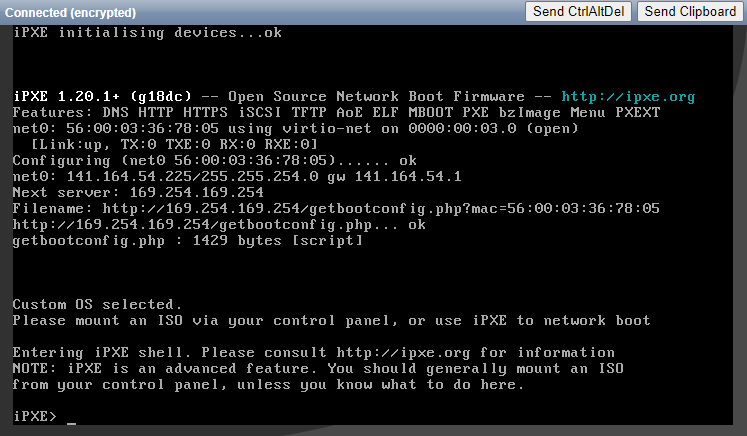
Task: Click the 'Features: DNS HTTP HTTPS iSCSI' line
Action: coord(336,112)
